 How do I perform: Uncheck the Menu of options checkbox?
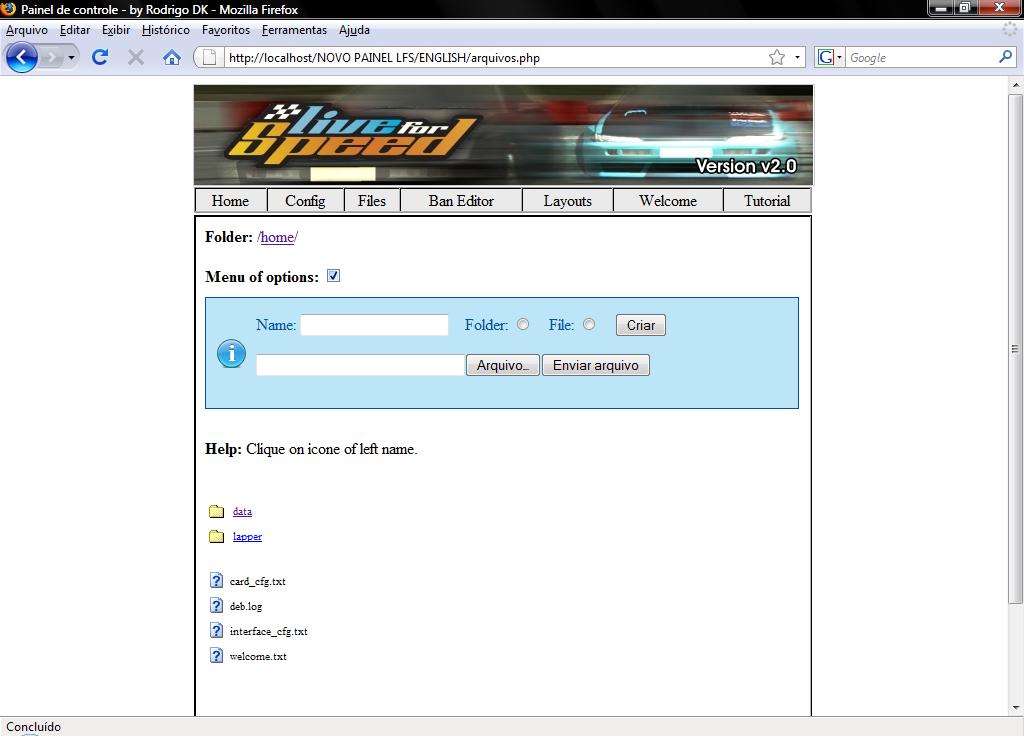pyautogui.click(x=333, y=276)
